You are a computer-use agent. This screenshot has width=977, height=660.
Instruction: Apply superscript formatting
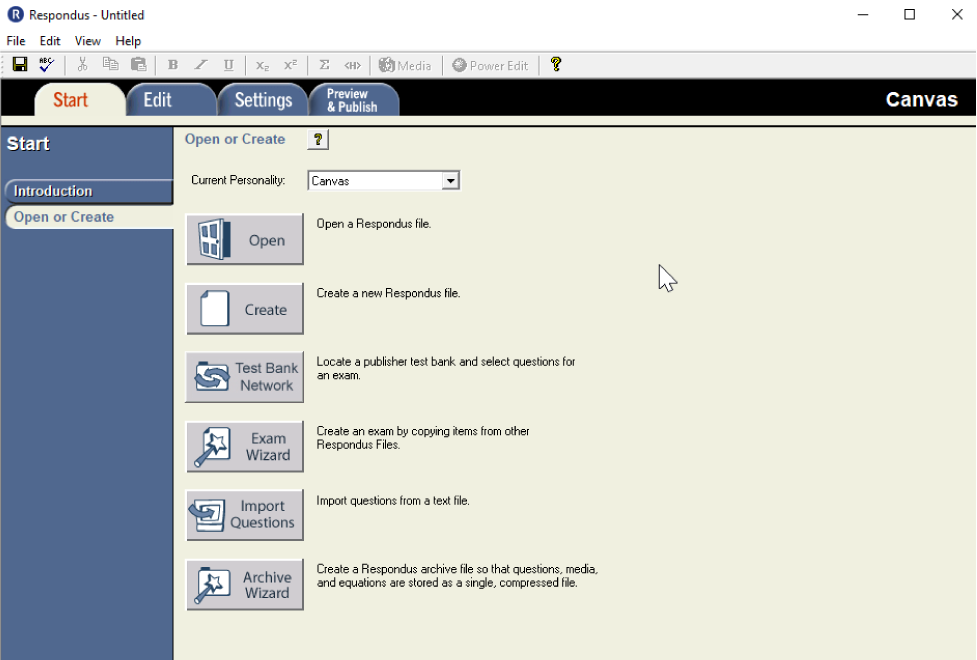pos(290,65)
